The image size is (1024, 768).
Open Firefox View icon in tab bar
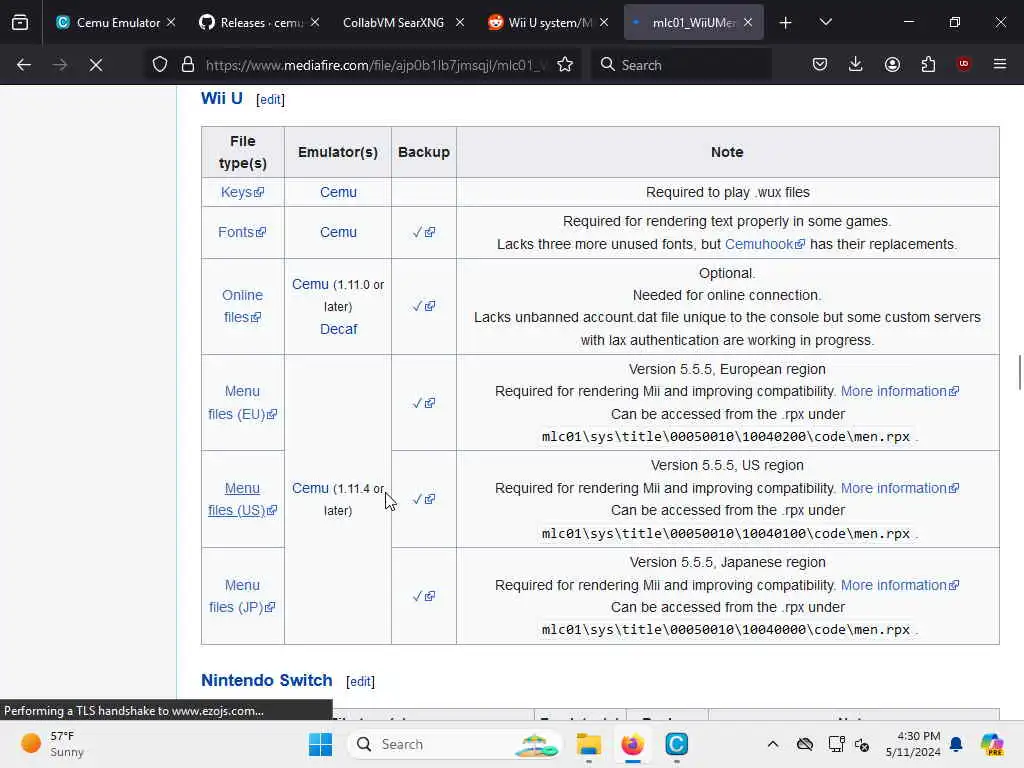click(20, 22)
